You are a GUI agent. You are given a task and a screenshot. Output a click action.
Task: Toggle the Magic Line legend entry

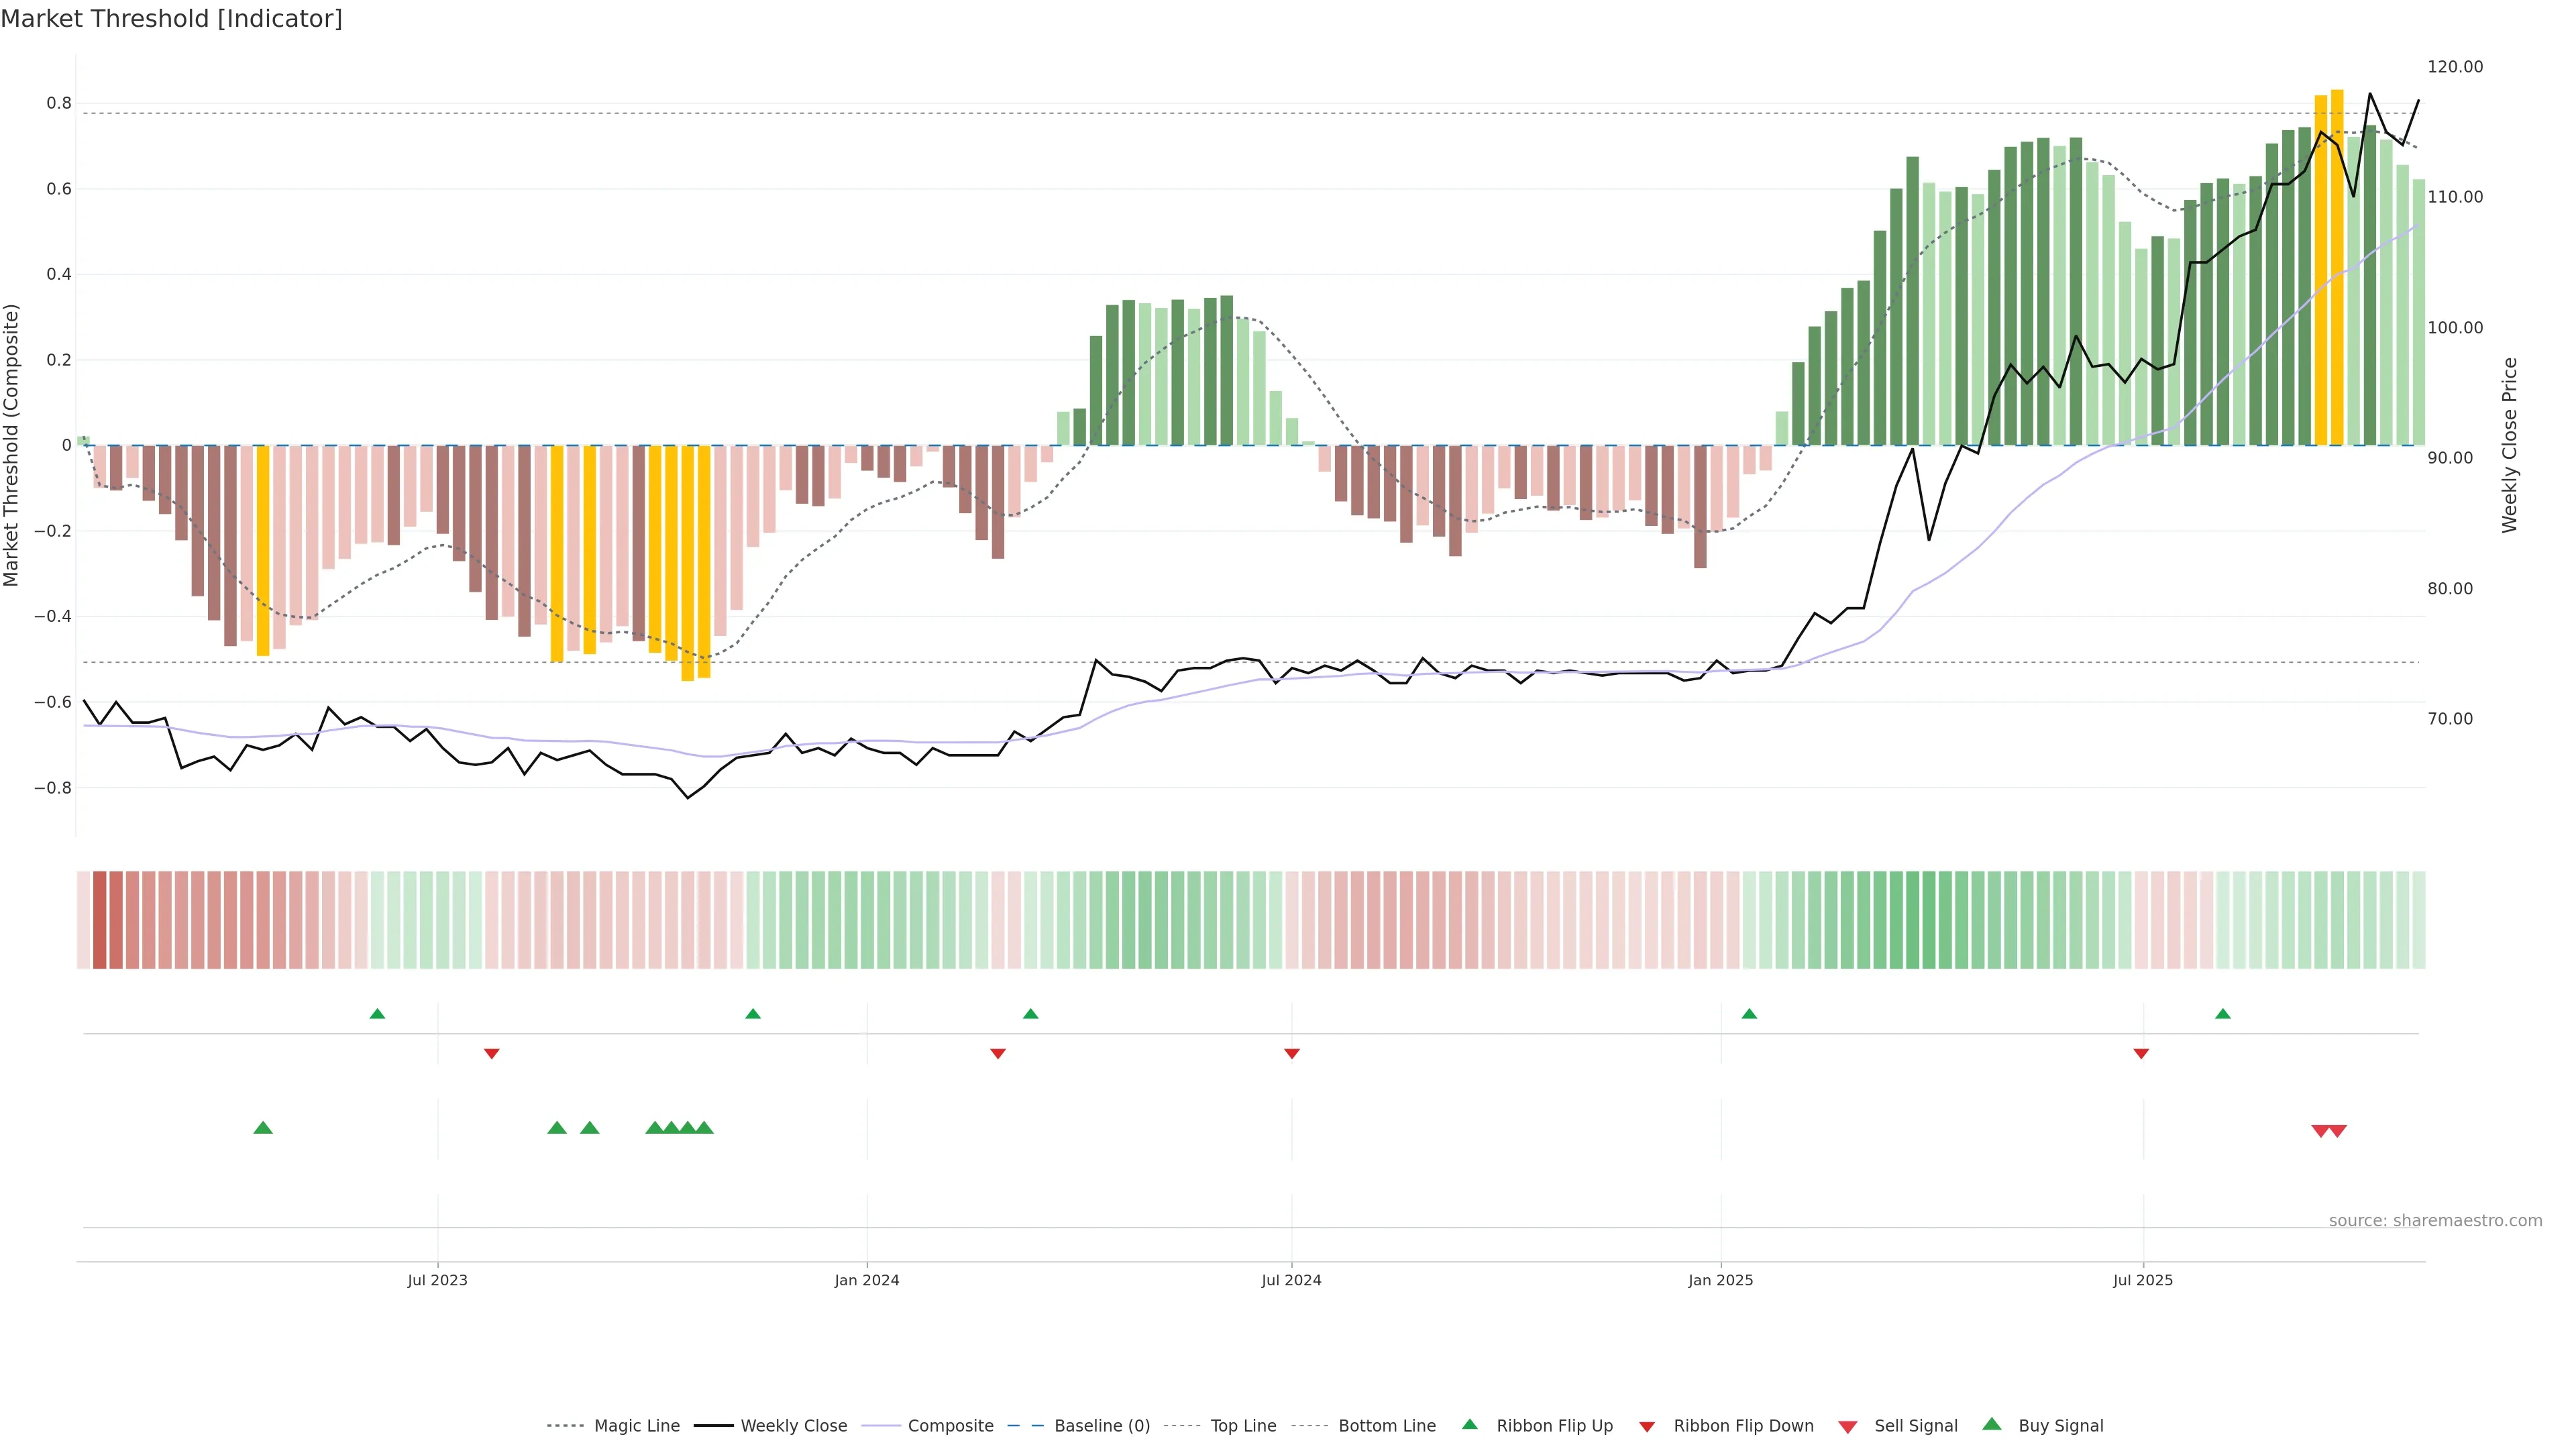coord(636,1426)
